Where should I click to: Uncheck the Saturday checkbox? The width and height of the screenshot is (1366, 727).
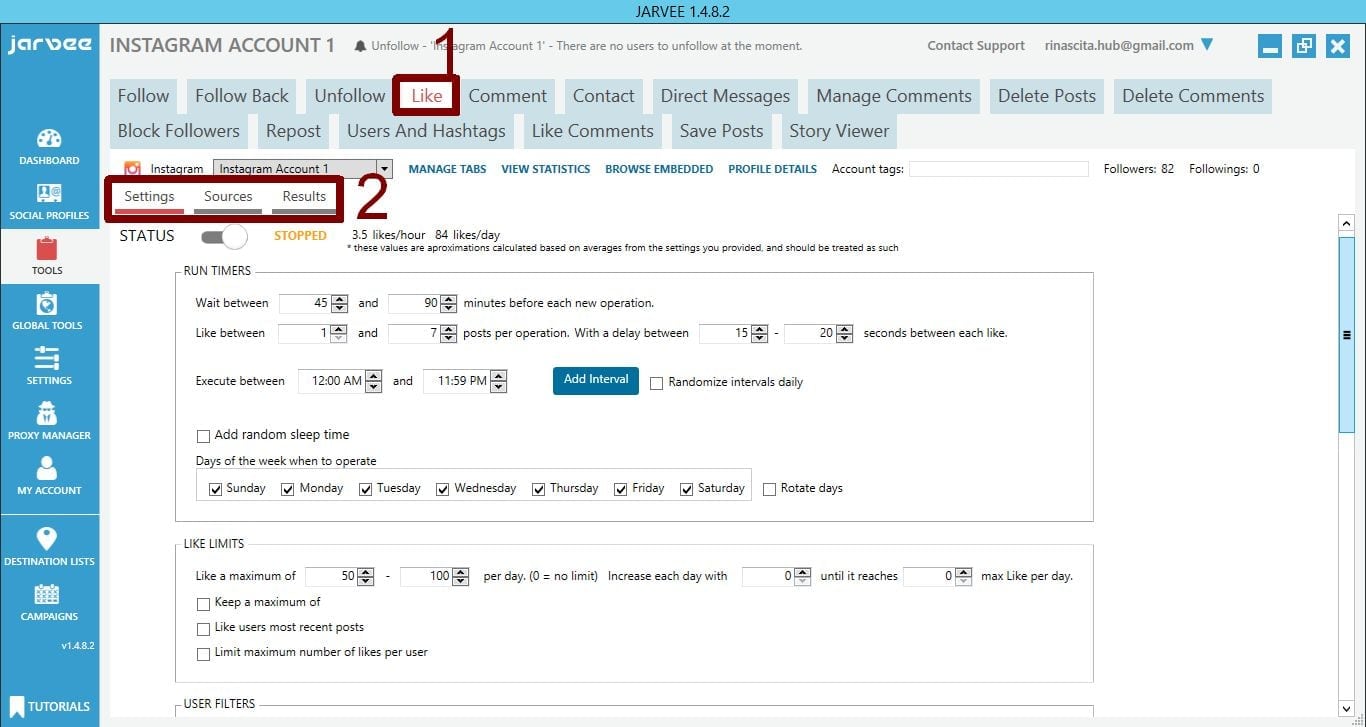point(687,489)
